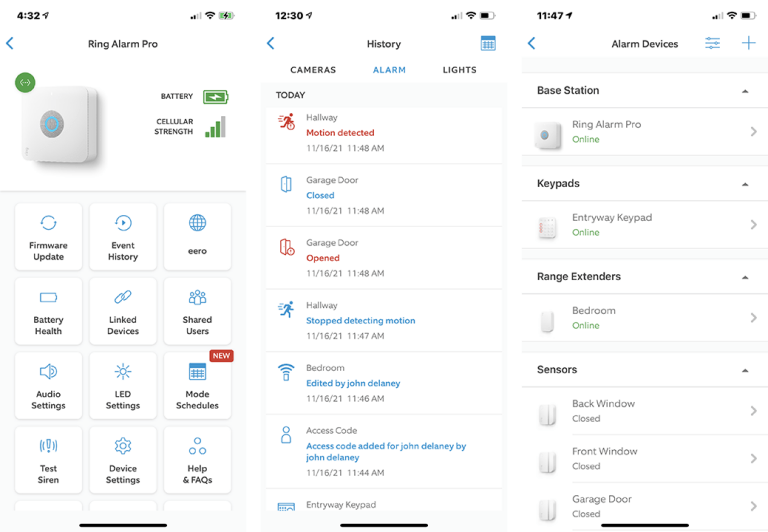Switch to the LIGHTS tab

[459, 70]
